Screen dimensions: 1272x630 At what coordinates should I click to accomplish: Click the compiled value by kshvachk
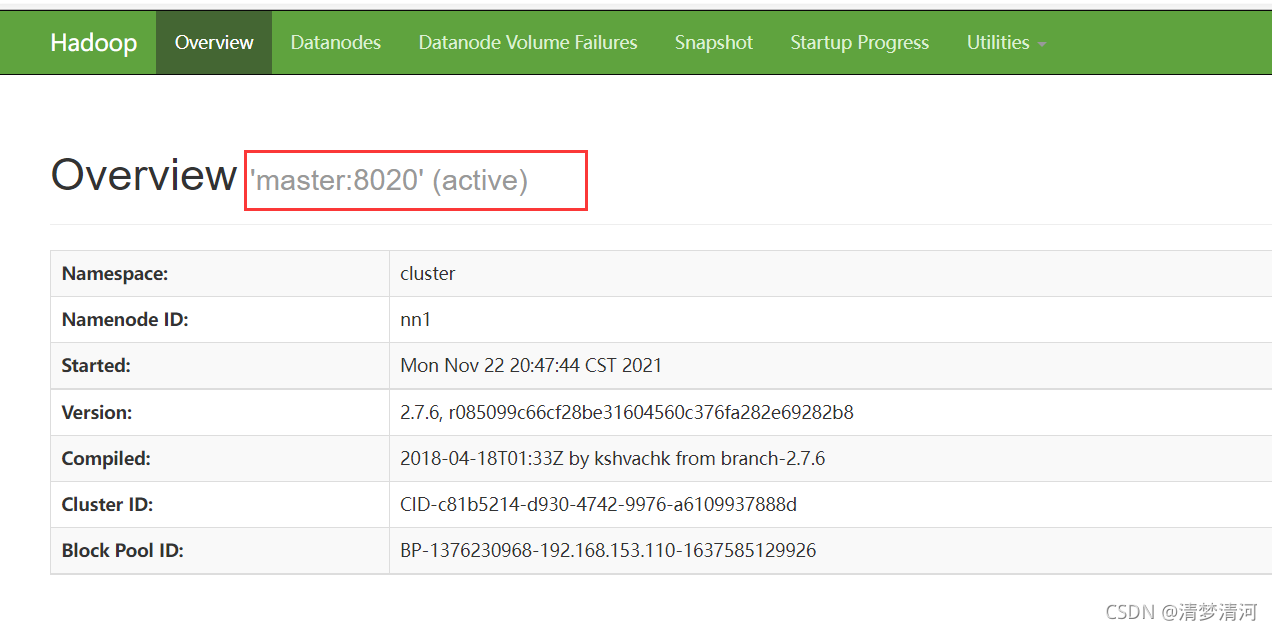(612, 459)
